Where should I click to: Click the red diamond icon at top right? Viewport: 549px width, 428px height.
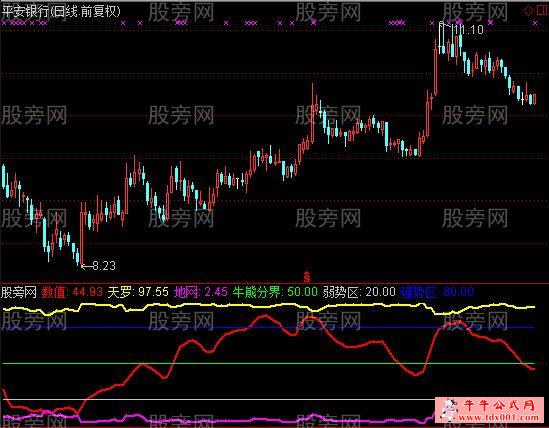528,10
